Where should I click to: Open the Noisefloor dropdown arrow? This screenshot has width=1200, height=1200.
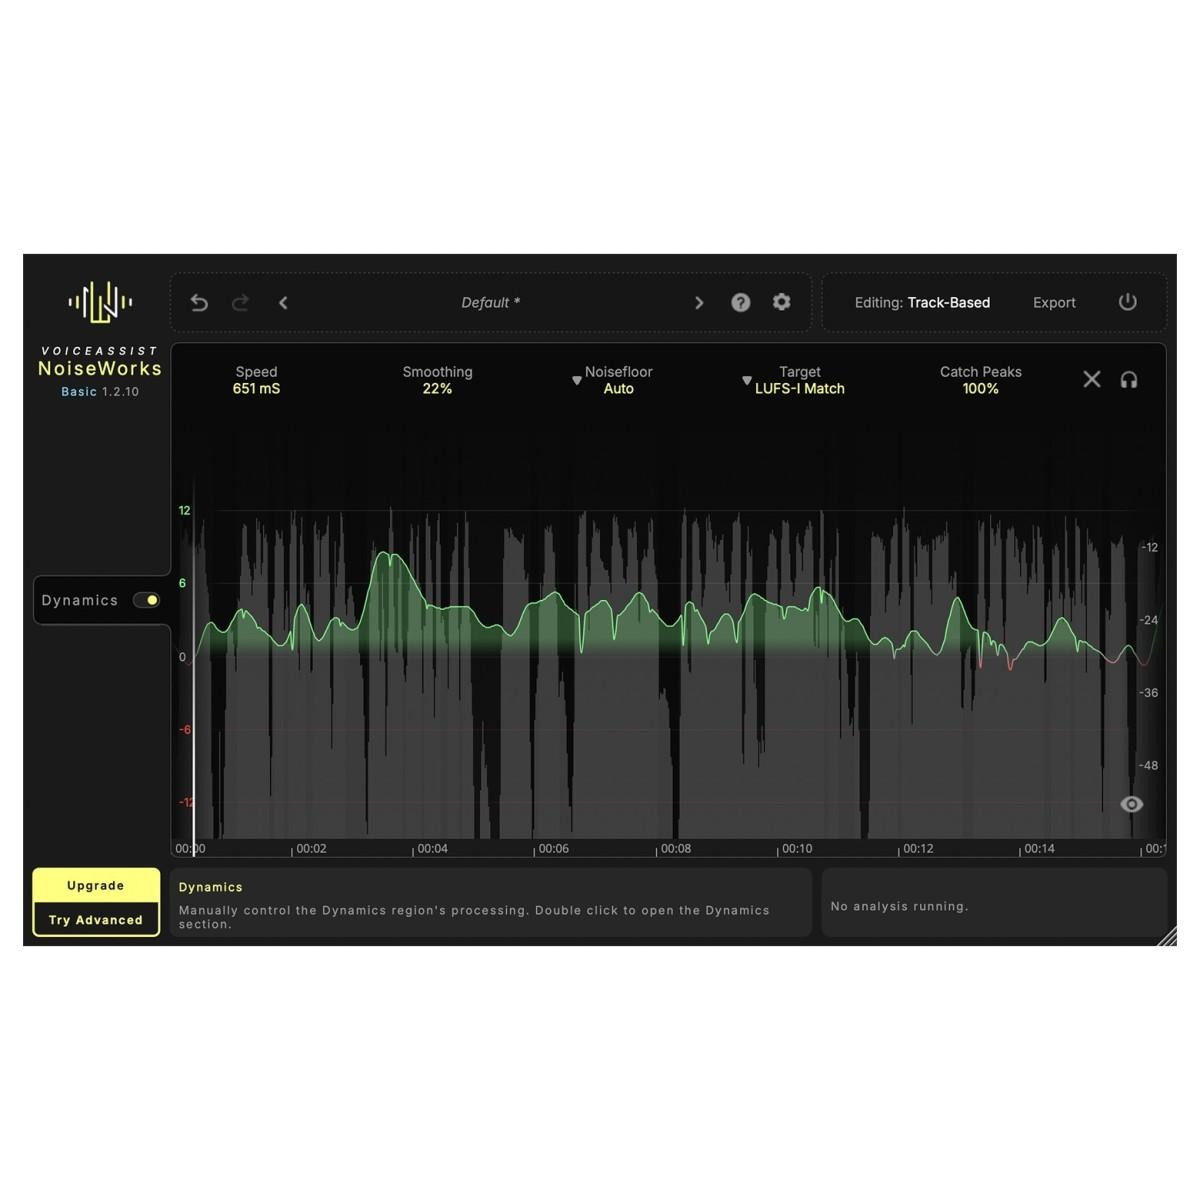point(577,381)
